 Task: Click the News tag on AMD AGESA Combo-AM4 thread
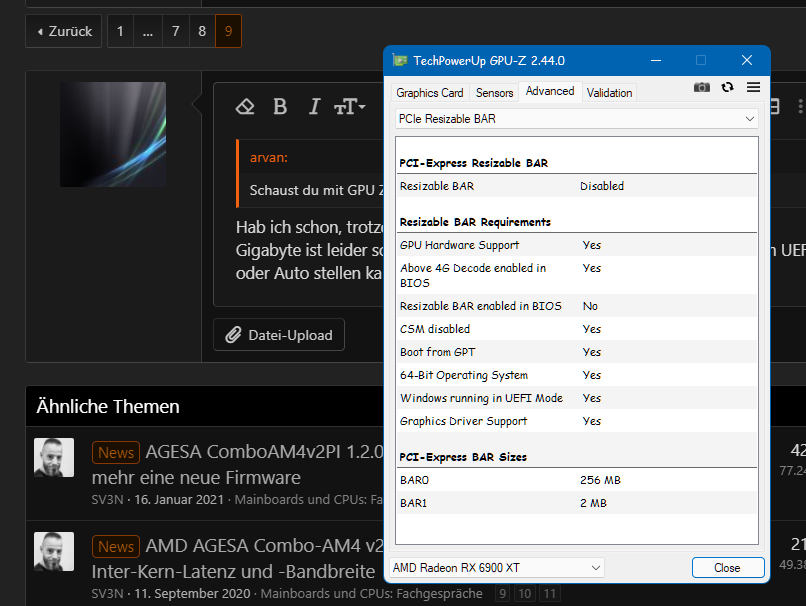click(116, 546)
